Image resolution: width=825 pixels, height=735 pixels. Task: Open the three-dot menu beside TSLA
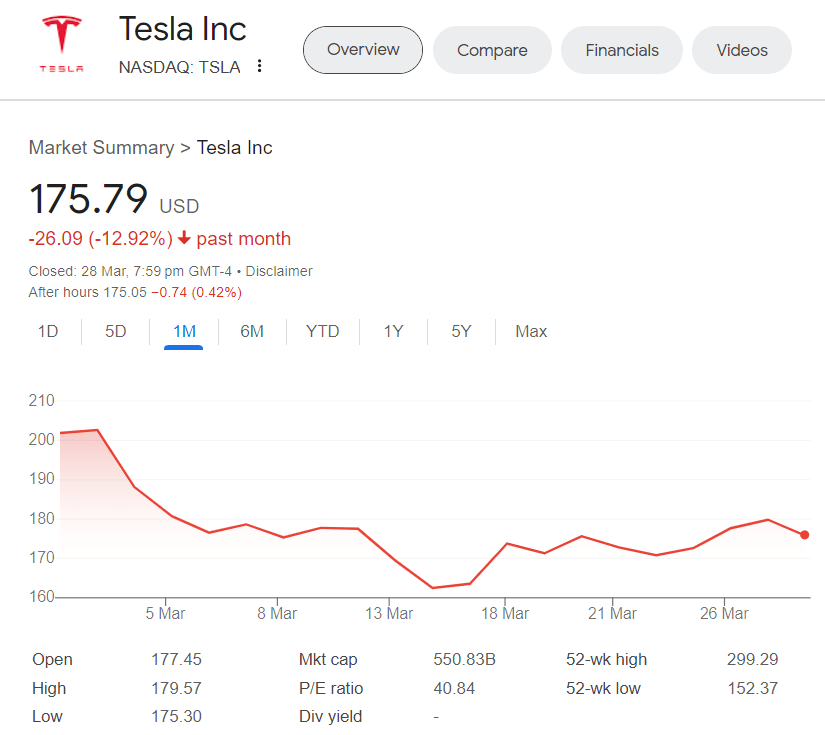[x=260, y=67]
